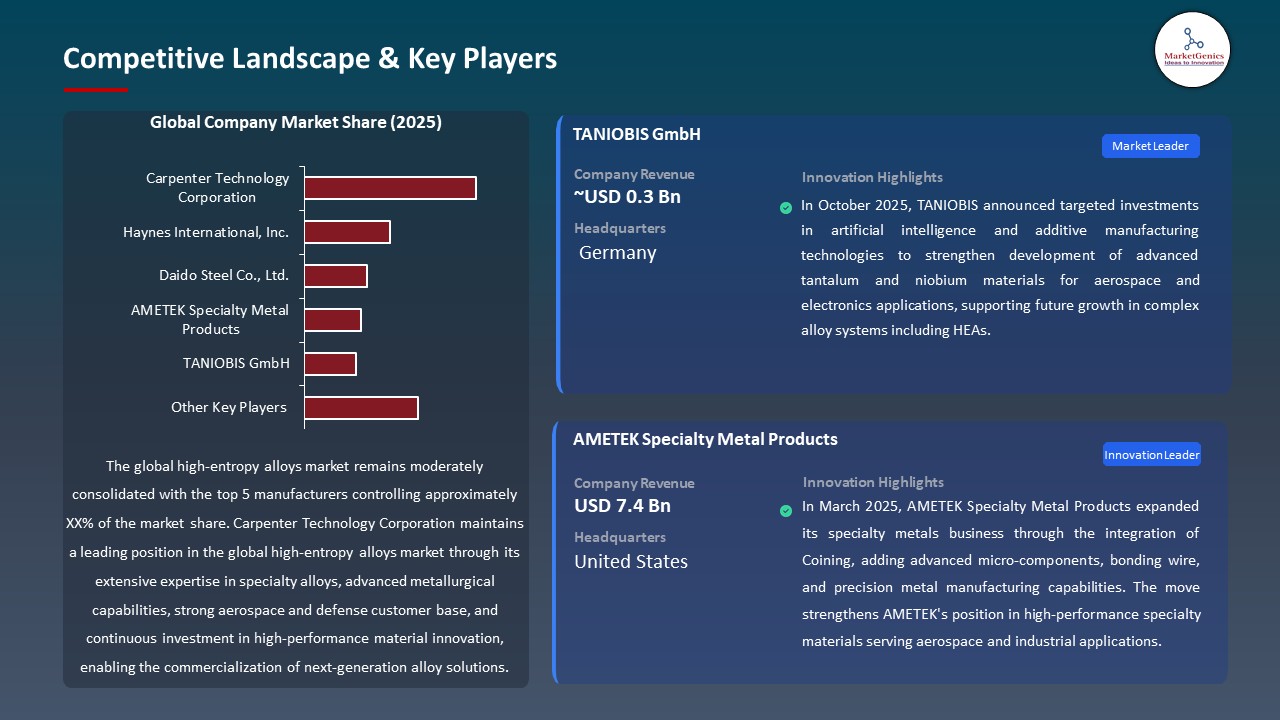Screen dimensions: 1280x720
Task: Click the United States headquarters value
Action: [631, 562]
